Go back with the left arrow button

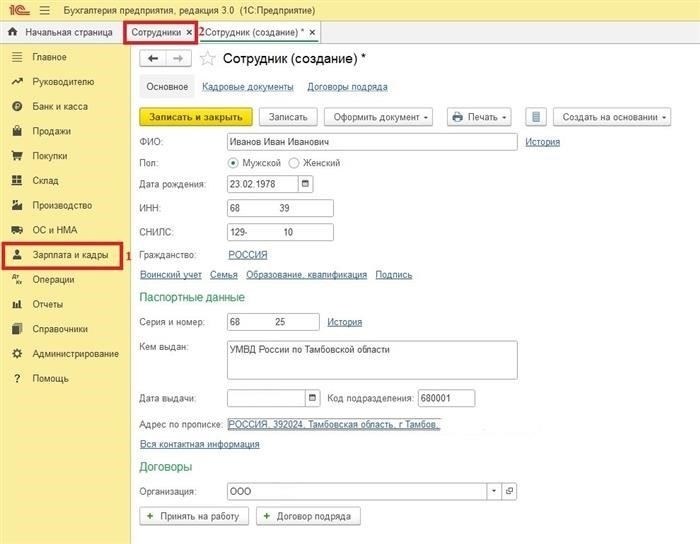pyautogui.click(x=153, y=58)
